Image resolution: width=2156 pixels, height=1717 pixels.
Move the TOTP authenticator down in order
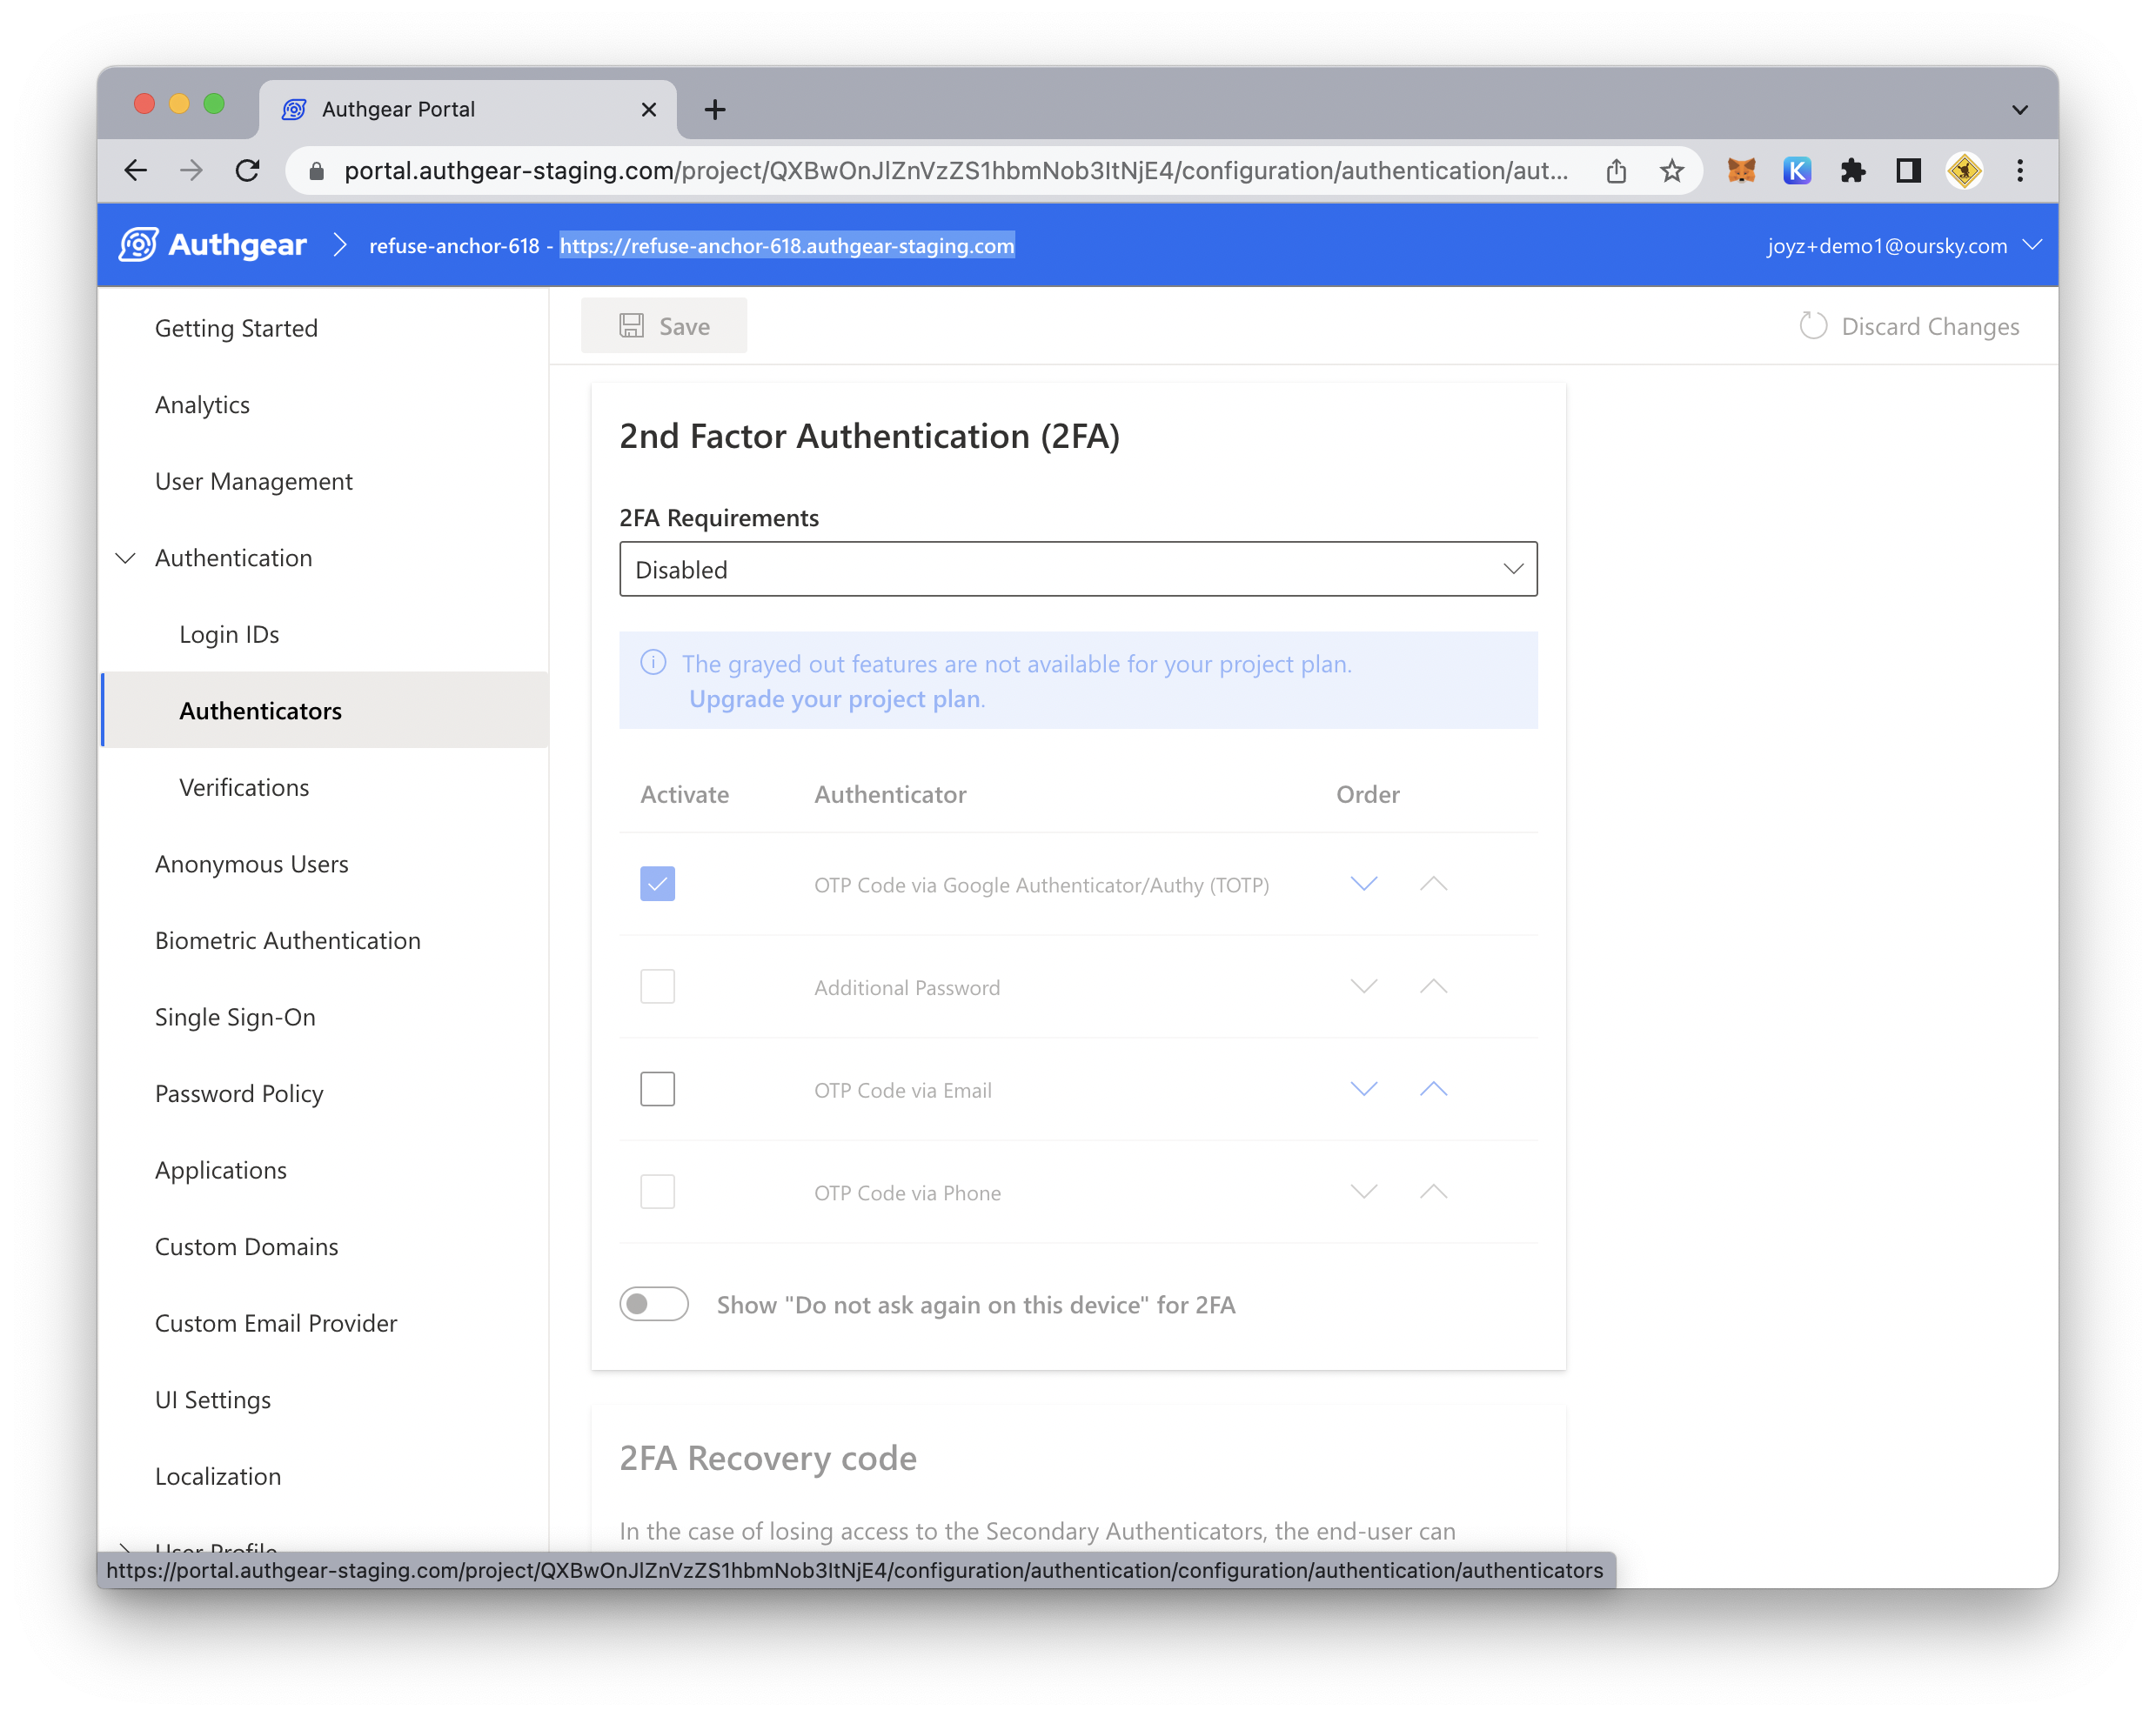[1364, 884]
